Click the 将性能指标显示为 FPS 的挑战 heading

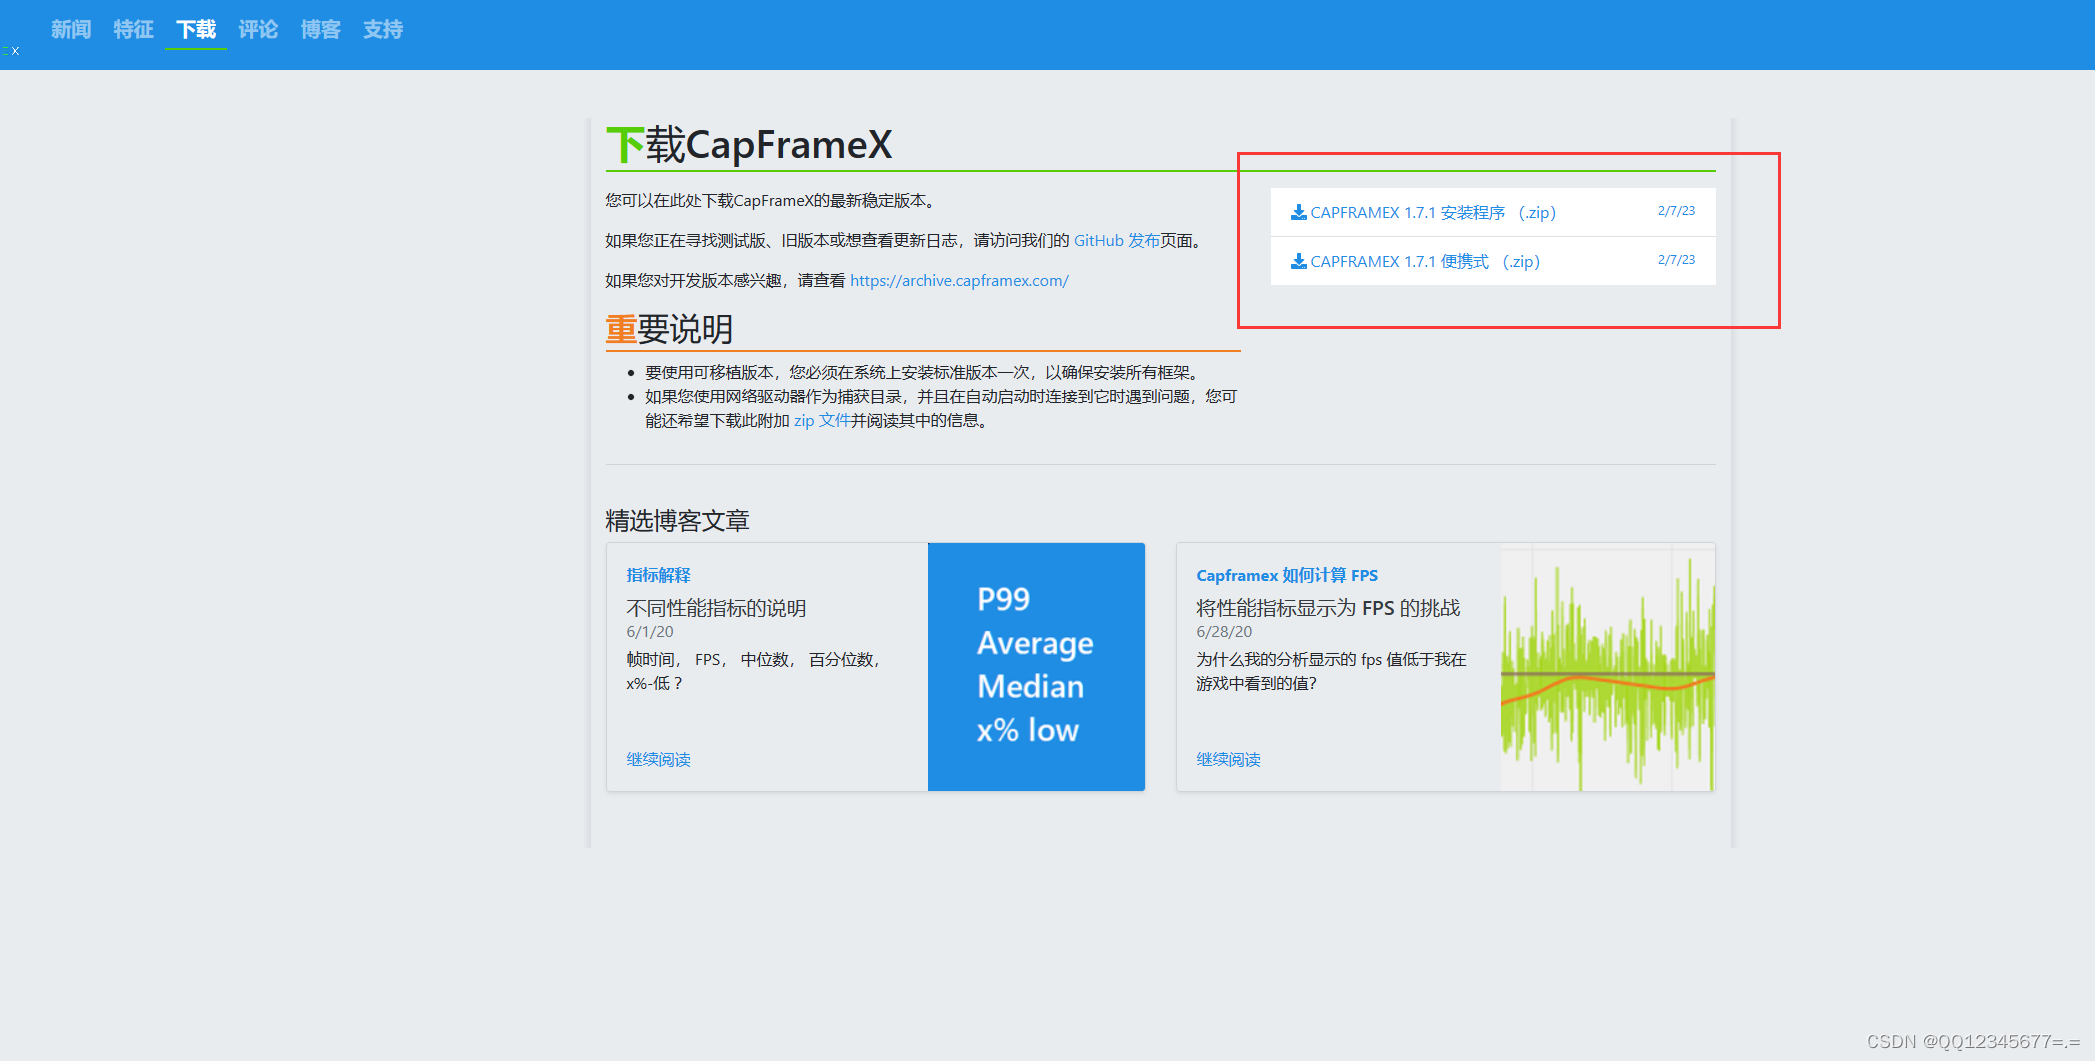tap(1328, 608)
